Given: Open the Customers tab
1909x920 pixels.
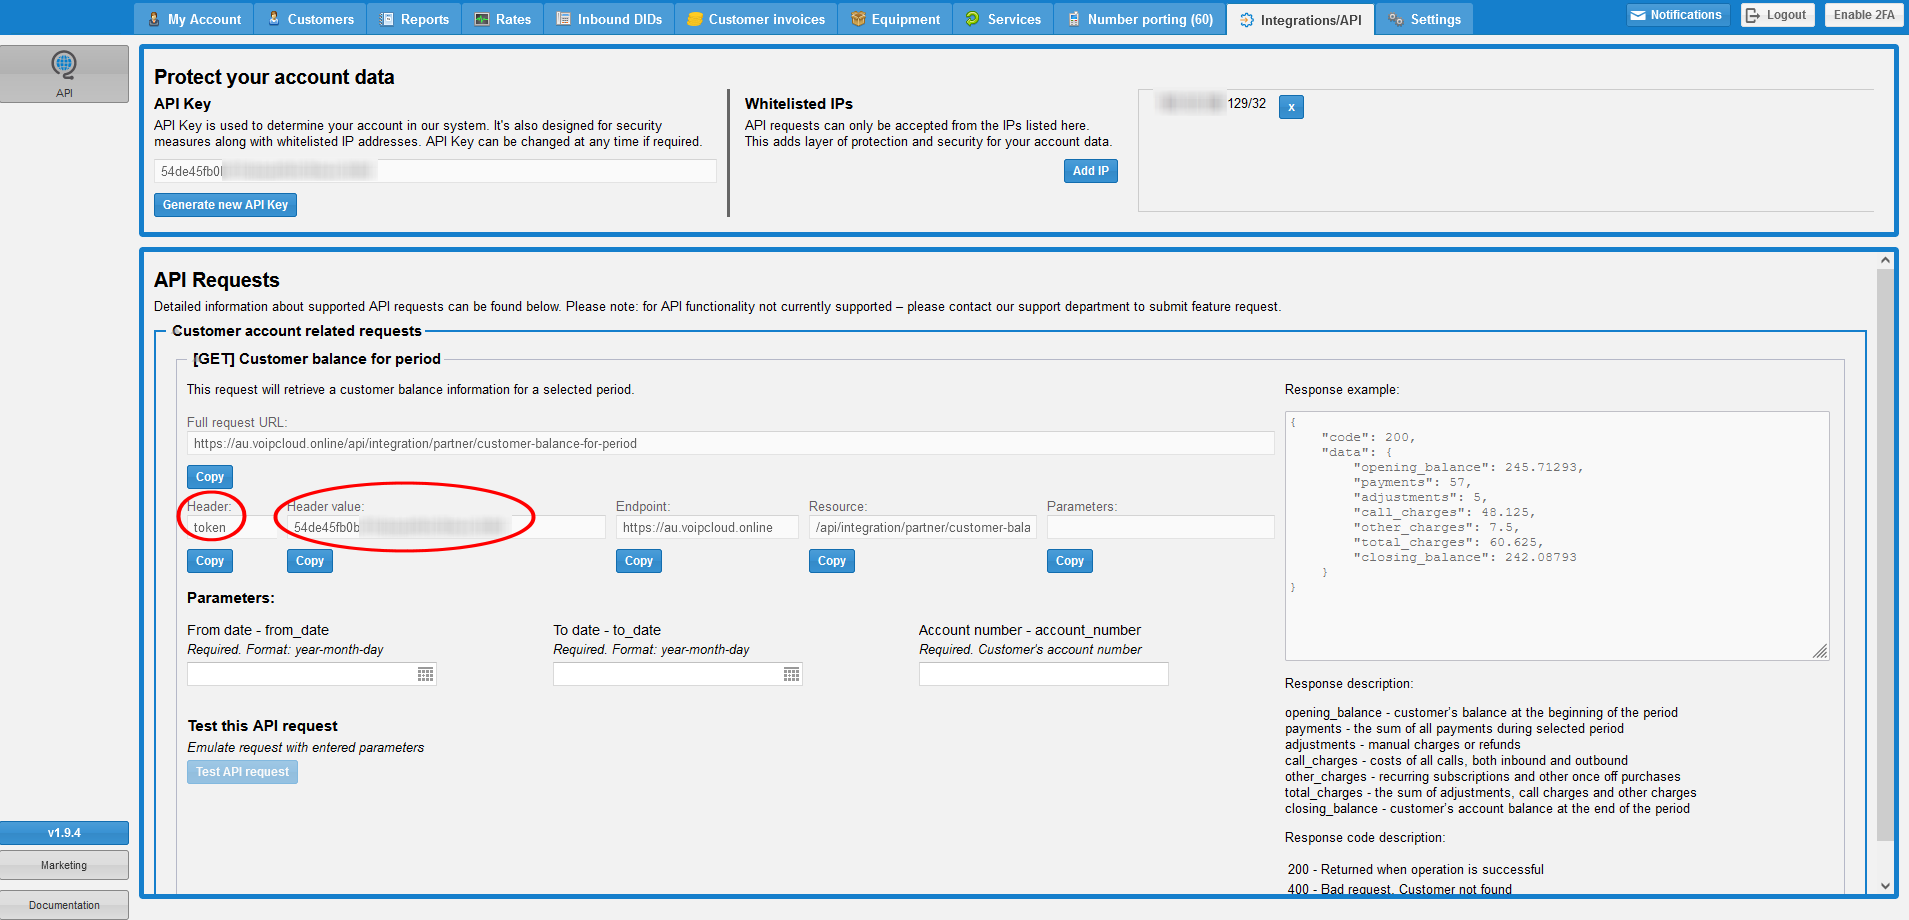Looking at the screenshot, I should 310,19.
